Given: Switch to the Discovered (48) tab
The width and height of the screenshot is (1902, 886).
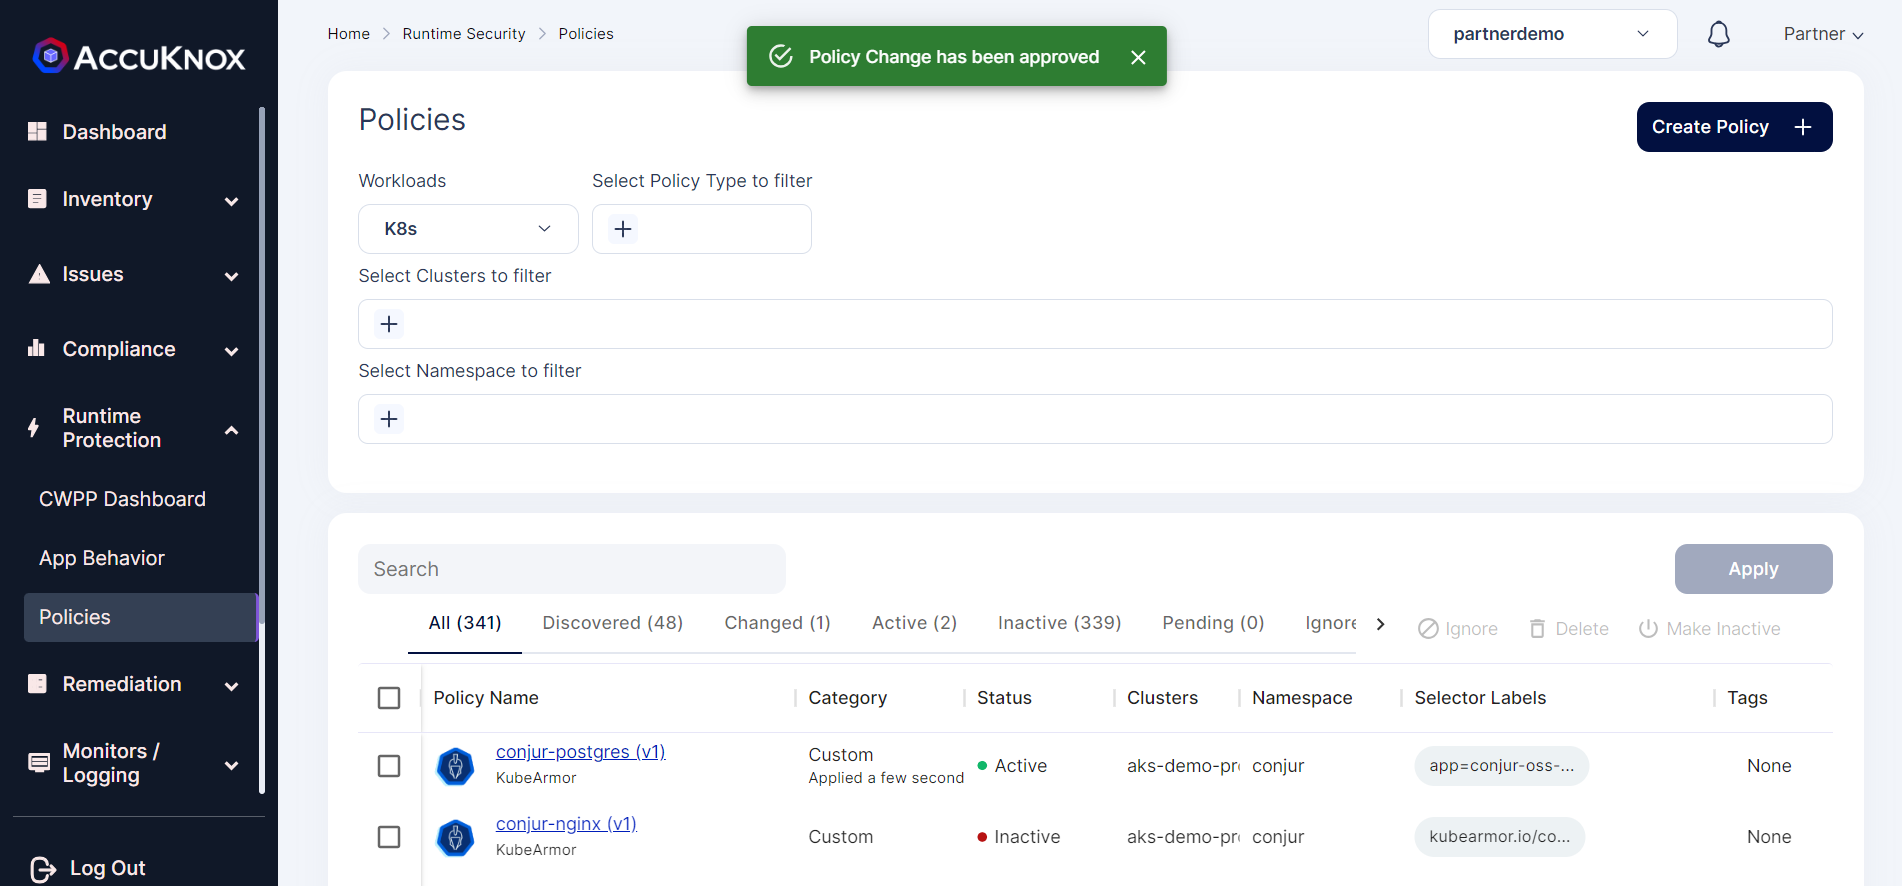Looking at the screenshot, I should tap(613, 623).
